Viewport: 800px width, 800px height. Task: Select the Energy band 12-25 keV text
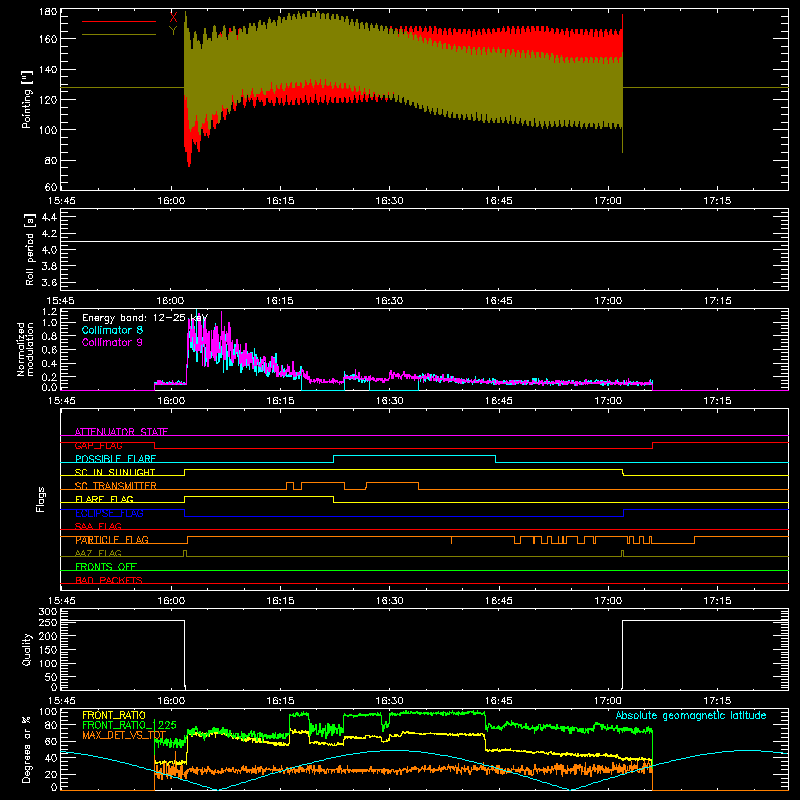(145, 318)
